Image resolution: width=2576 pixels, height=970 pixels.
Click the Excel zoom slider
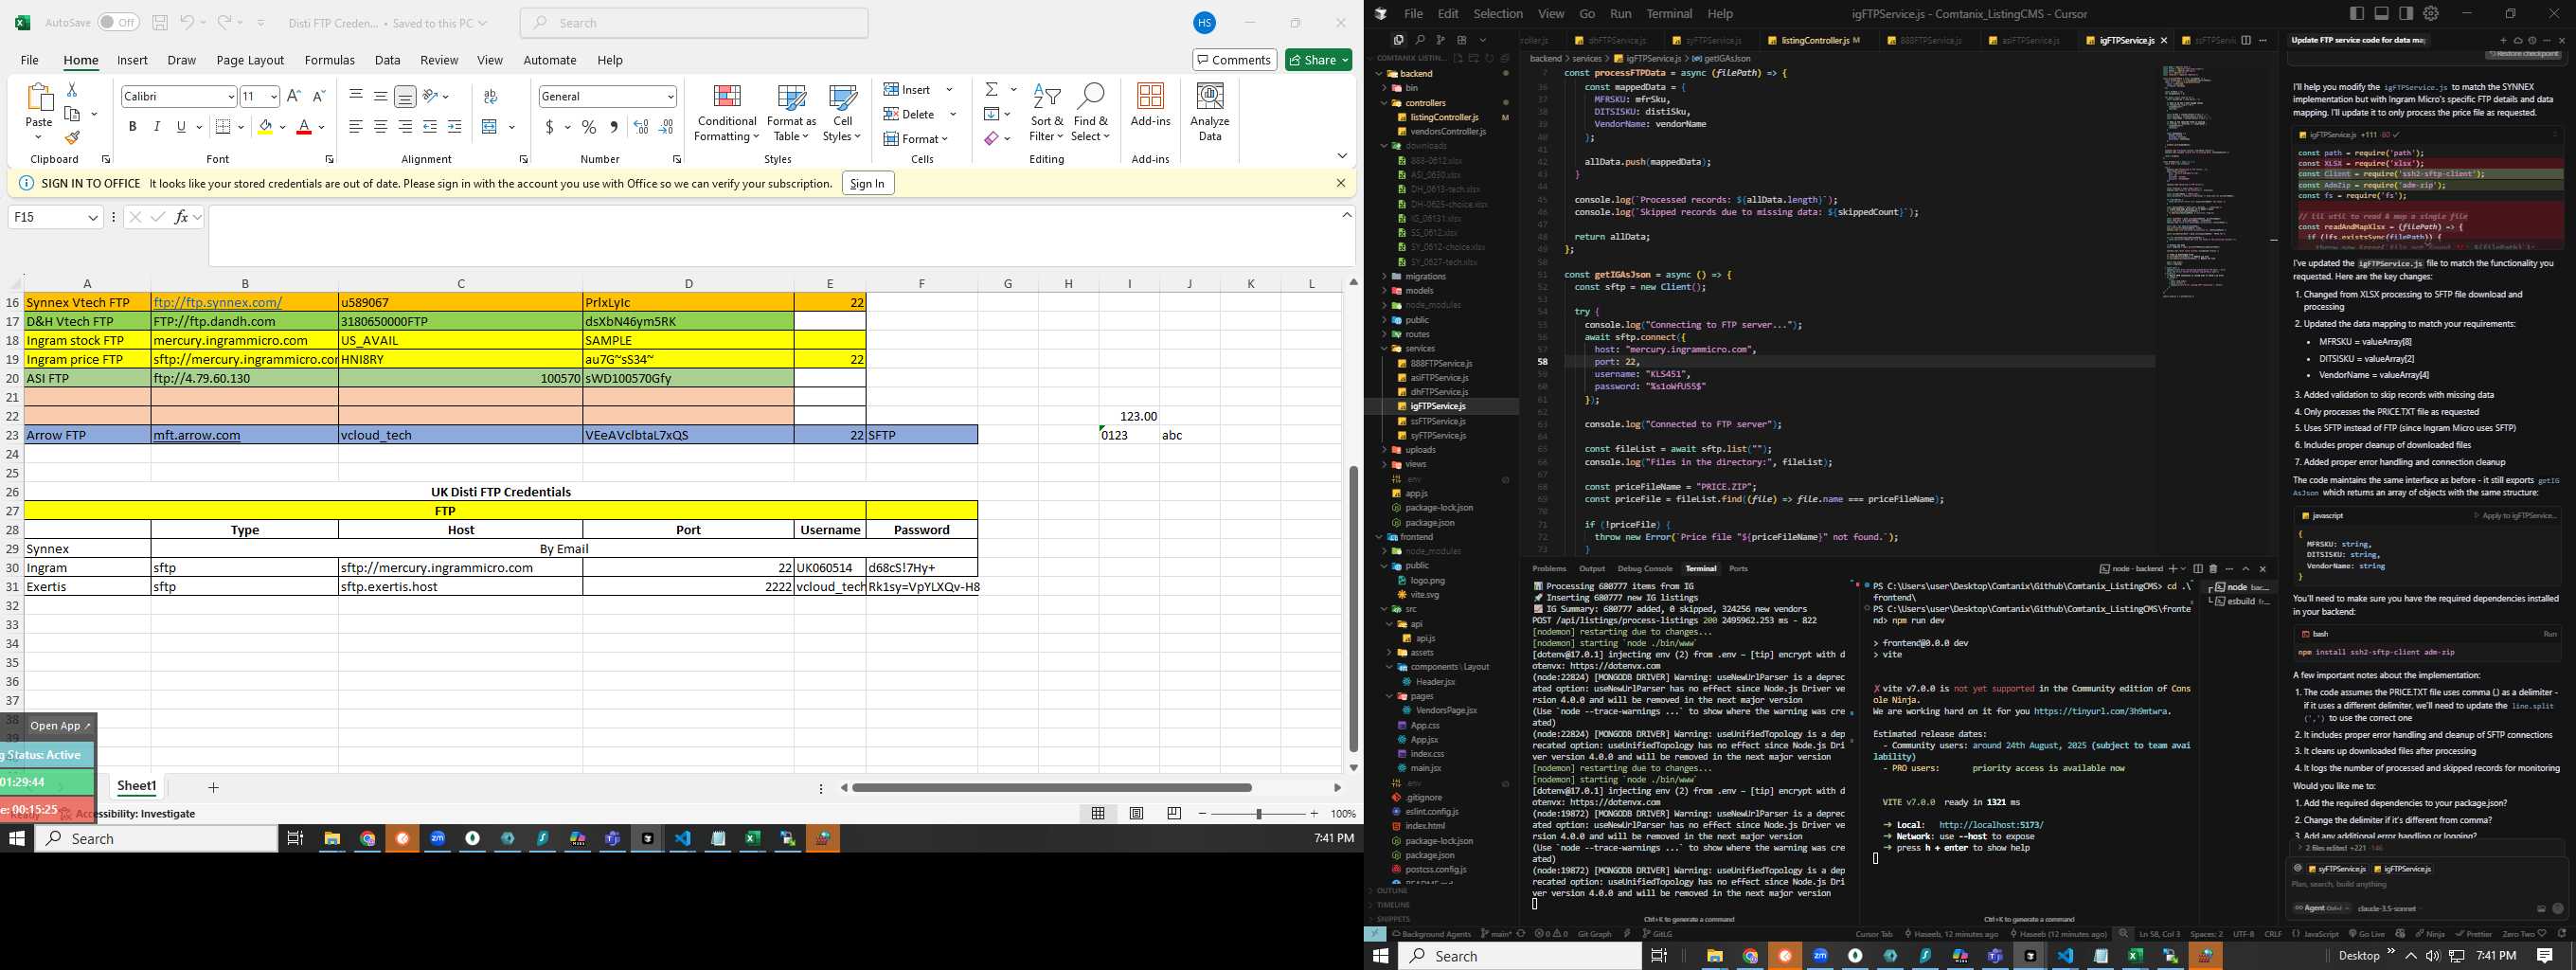pyautogui.click(x=1258, y=814)
